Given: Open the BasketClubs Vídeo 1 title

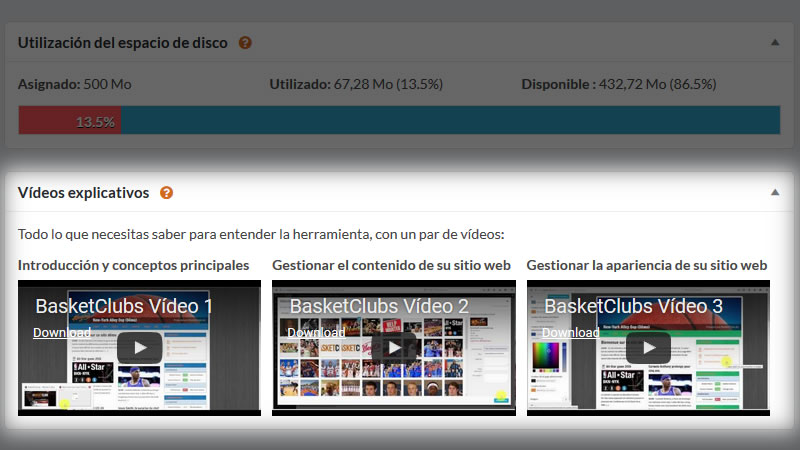Looking at the screenshot, I should tap(124, 306).
